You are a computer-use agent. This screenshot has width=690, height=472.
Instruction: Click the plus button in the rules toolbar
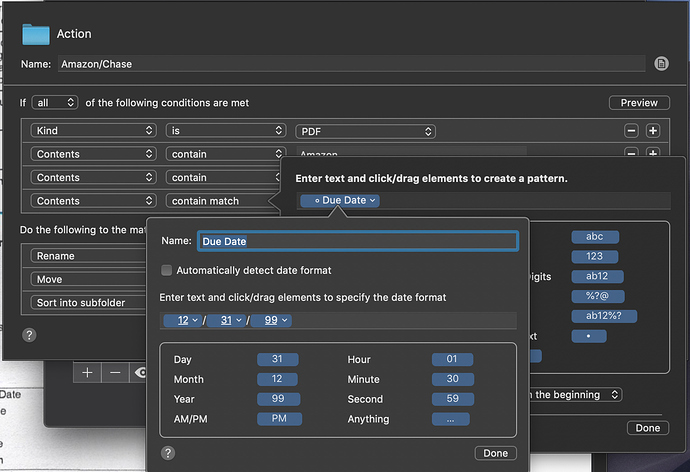87,373
